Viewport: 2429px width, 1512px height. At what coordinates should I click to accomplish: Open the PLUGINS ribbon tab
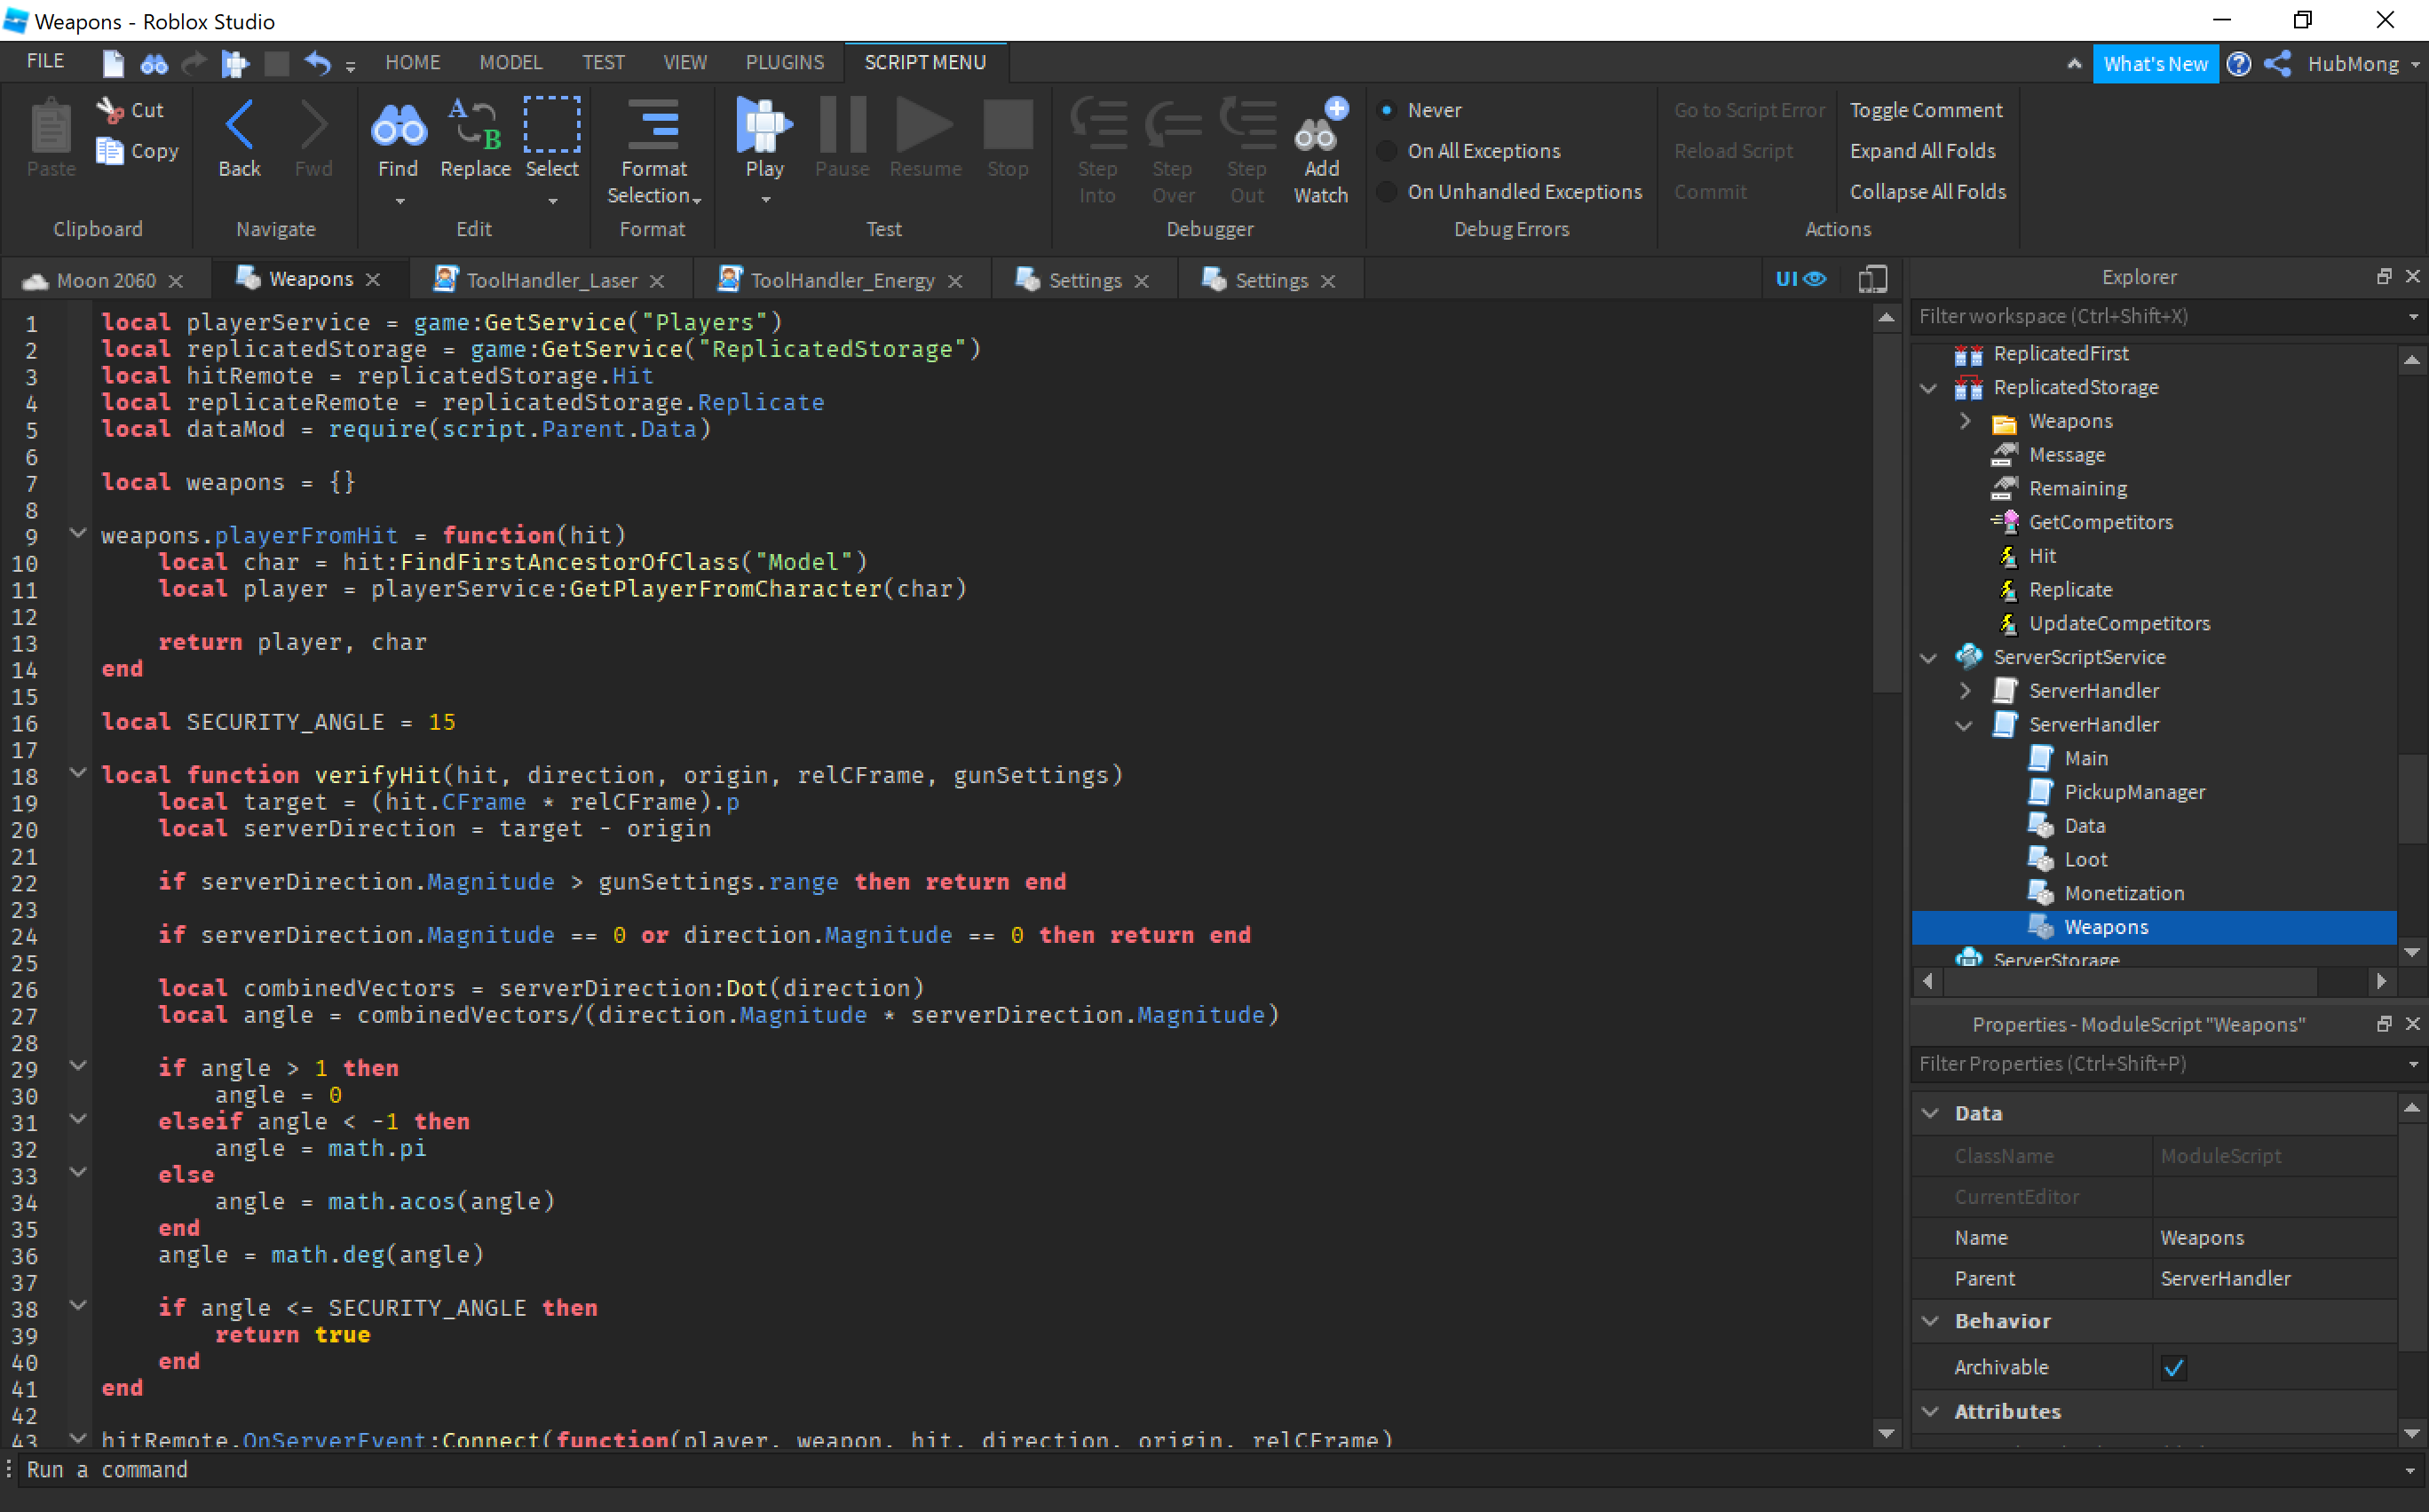click(x=784, y=62)
